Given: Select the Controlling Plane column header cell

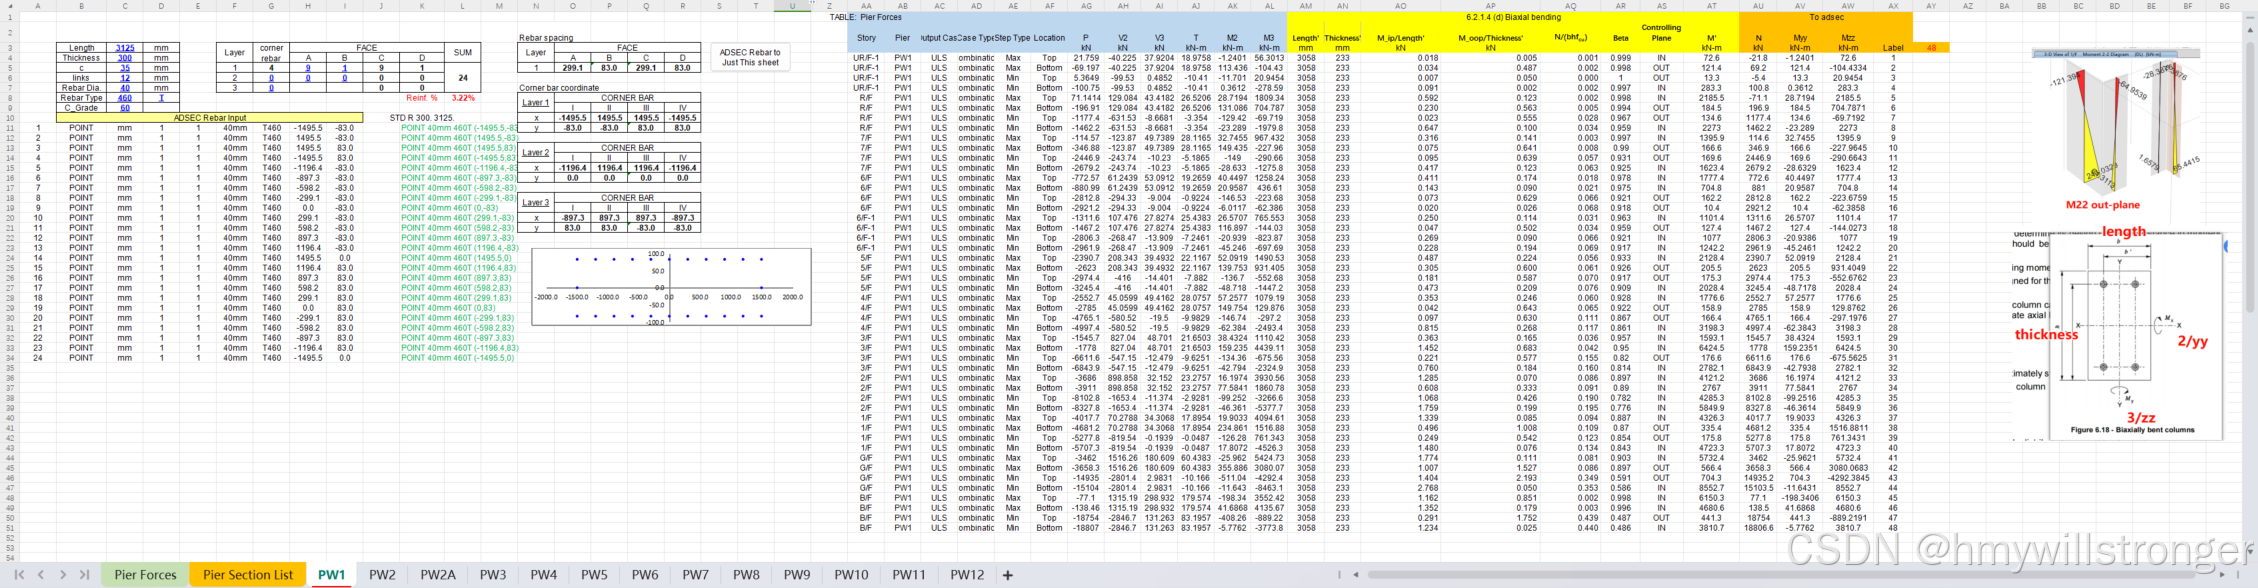Looking at the screenshot, I should [x=1661, y=33].
